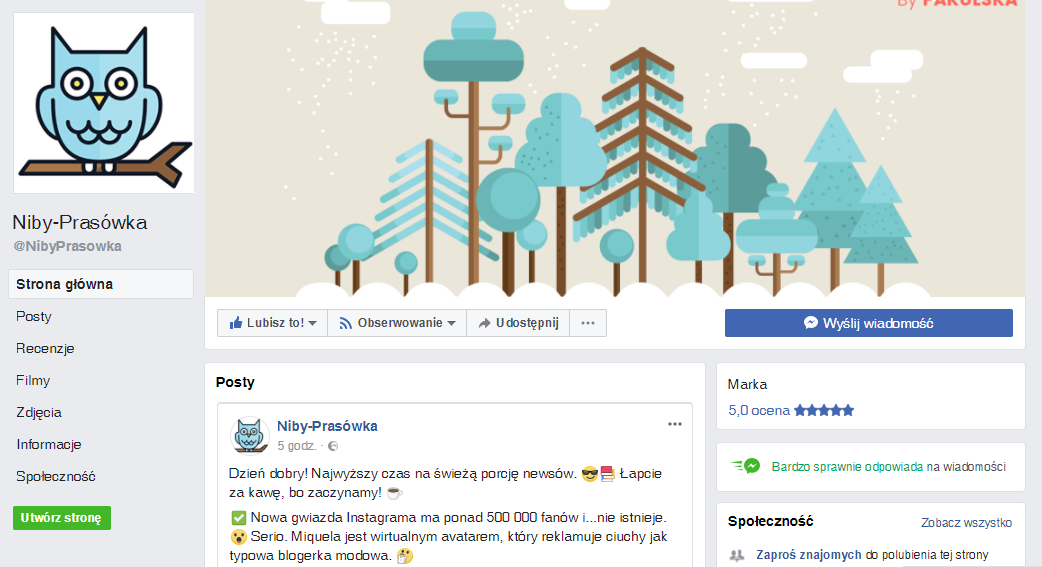The image size is (1042, 567).
Task: Click the owl profile picture
Action: click(x=104, y=103)
